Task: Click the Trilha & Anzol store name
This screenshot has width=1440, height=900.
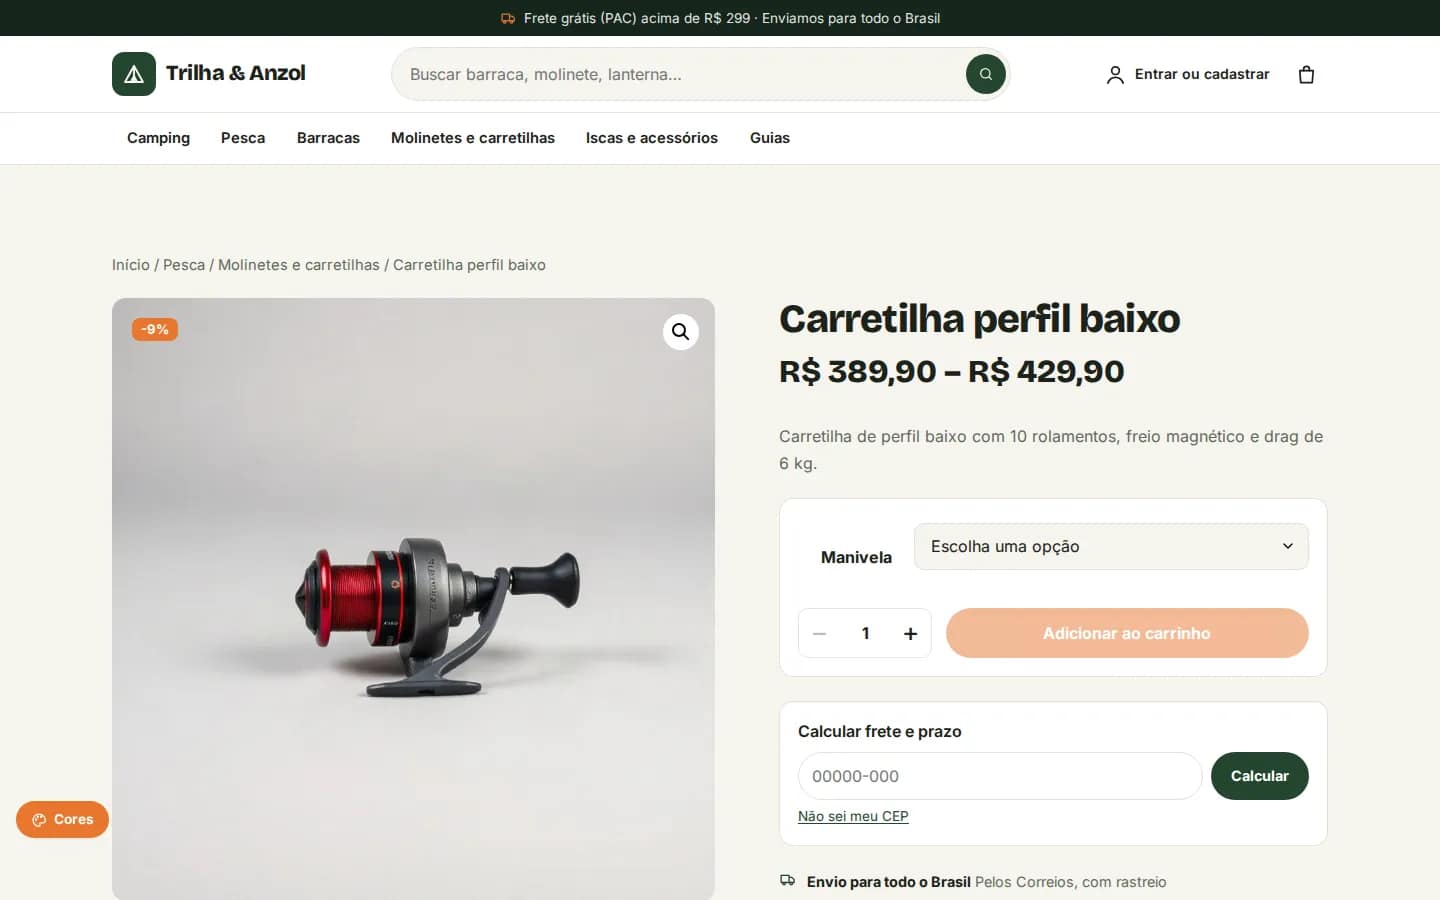Action: pos(236,73)
